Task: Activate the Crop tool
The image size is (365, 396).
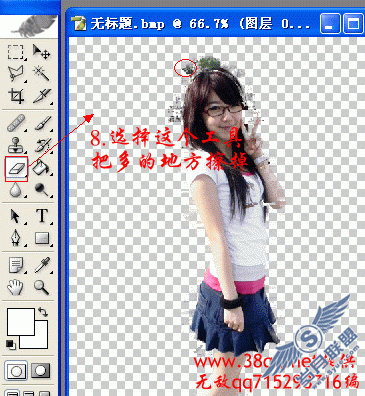Action: click(x=16, y=96)
